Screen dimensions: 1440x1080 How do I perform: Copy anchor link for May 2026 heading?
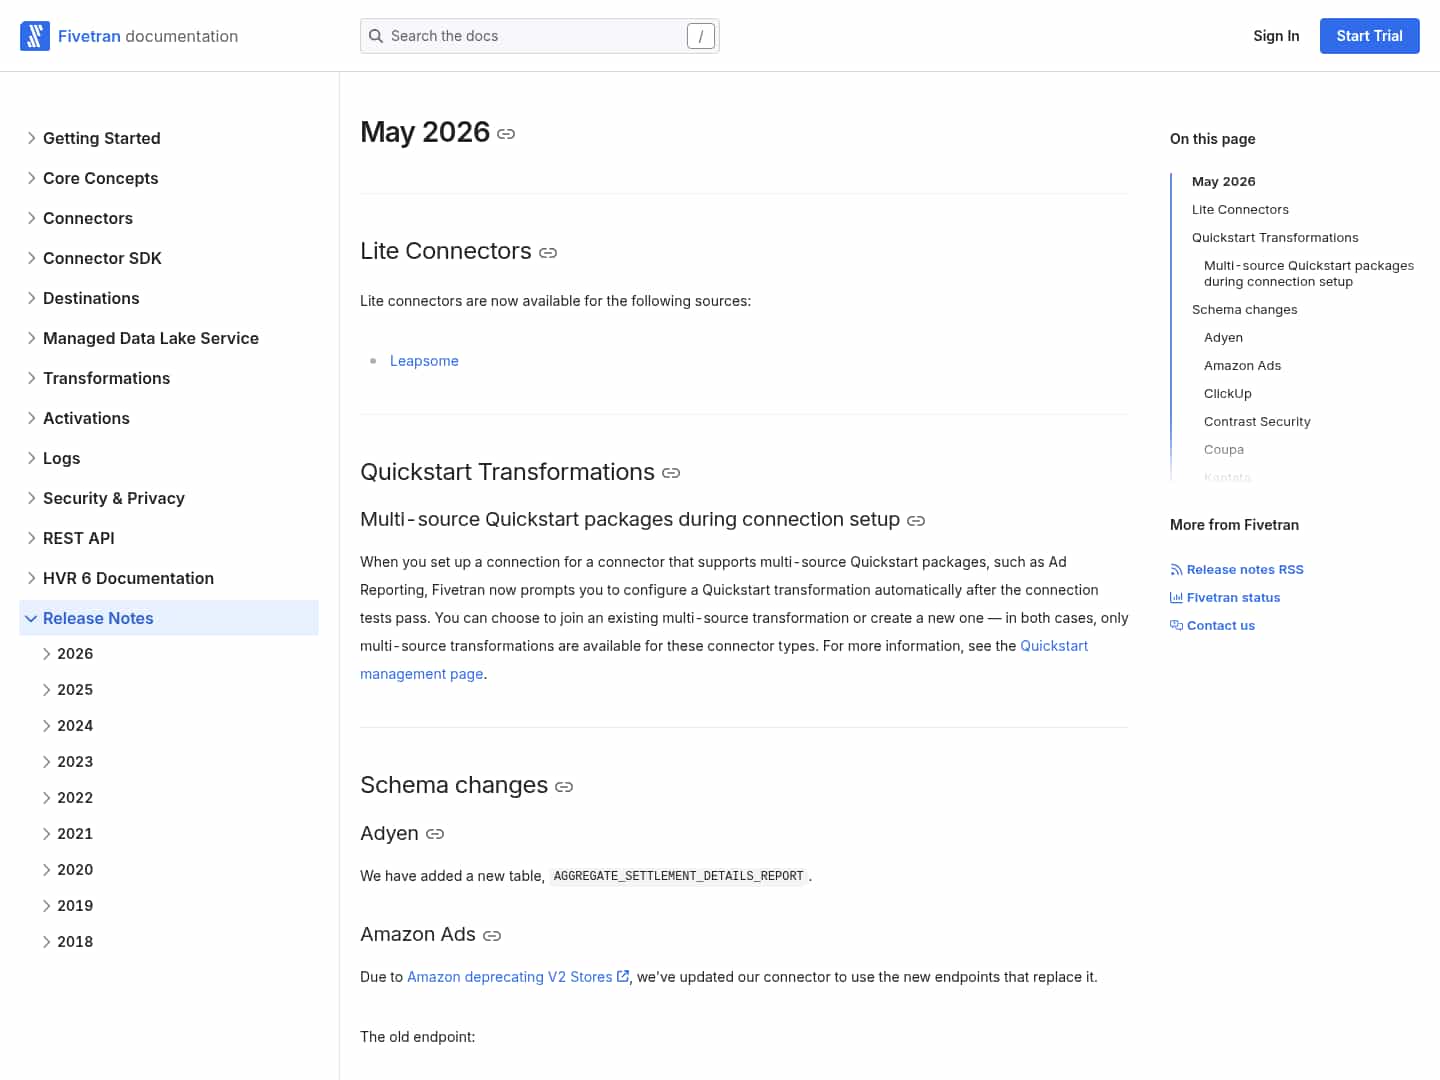point(506,134)
